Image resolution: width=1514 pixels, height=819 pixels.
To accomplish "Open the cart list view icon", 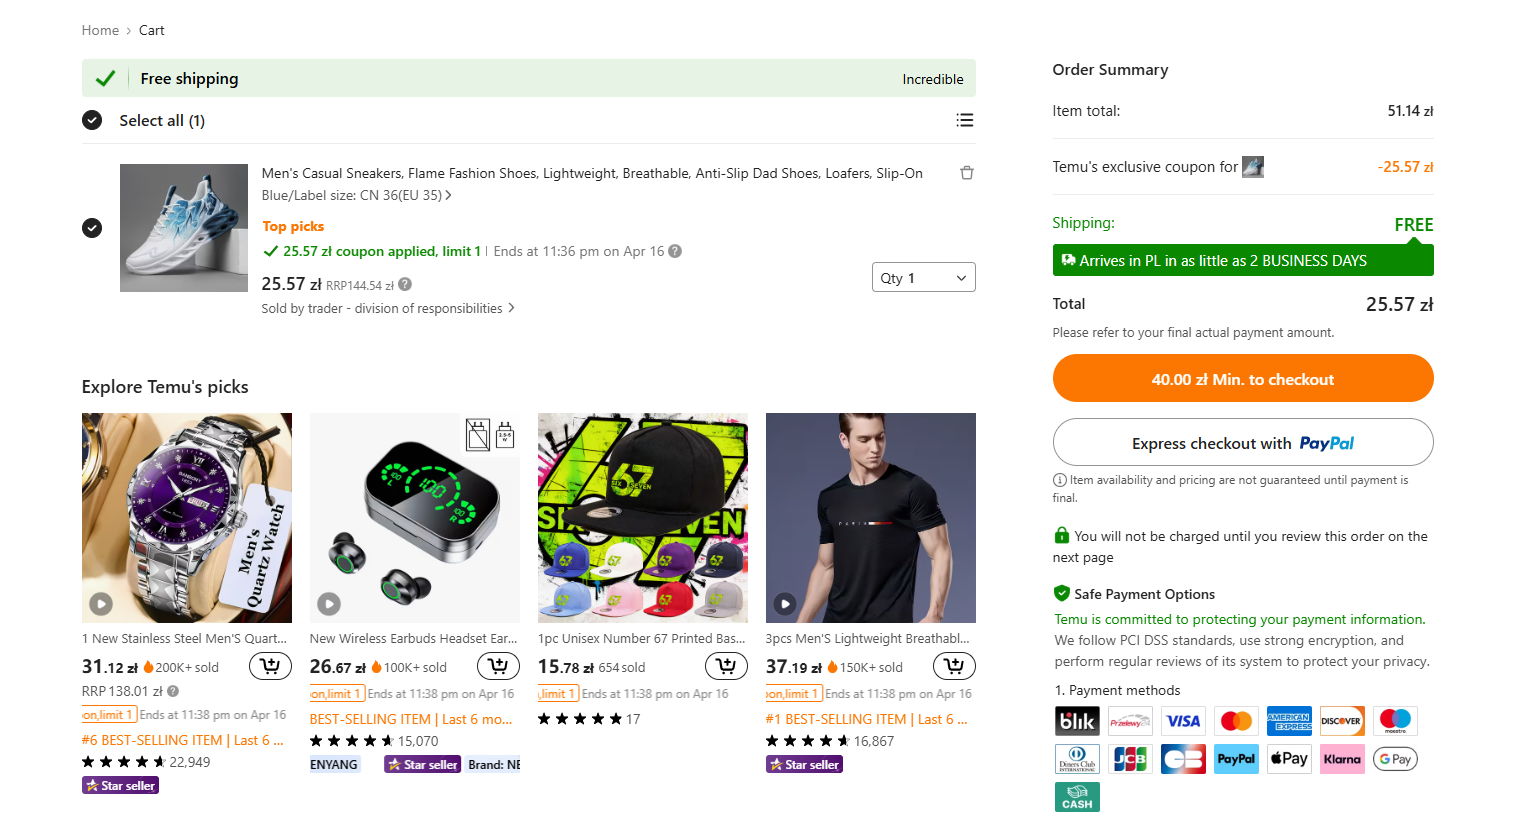I will tap(964, 120).
